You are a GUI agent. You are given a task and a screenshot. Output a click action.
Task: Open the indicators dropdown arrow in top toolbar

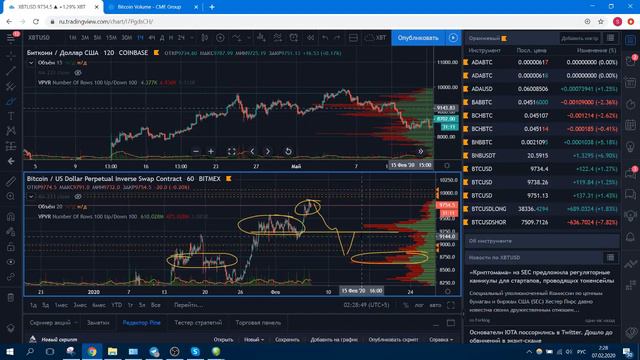(248, 38)
